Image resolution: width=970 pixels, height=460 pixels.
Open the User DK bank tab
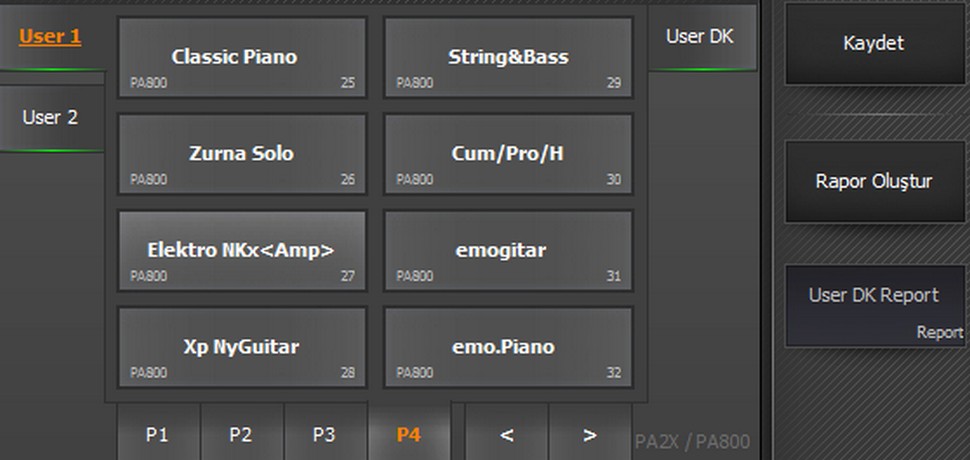[x=700, y=37]
